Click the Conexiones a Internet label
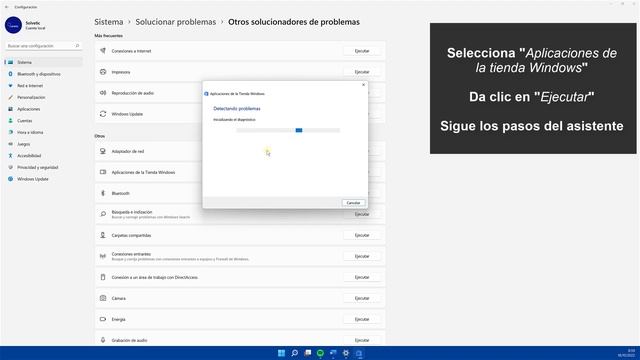The image size is (640, 360). (x=131, y=51)
